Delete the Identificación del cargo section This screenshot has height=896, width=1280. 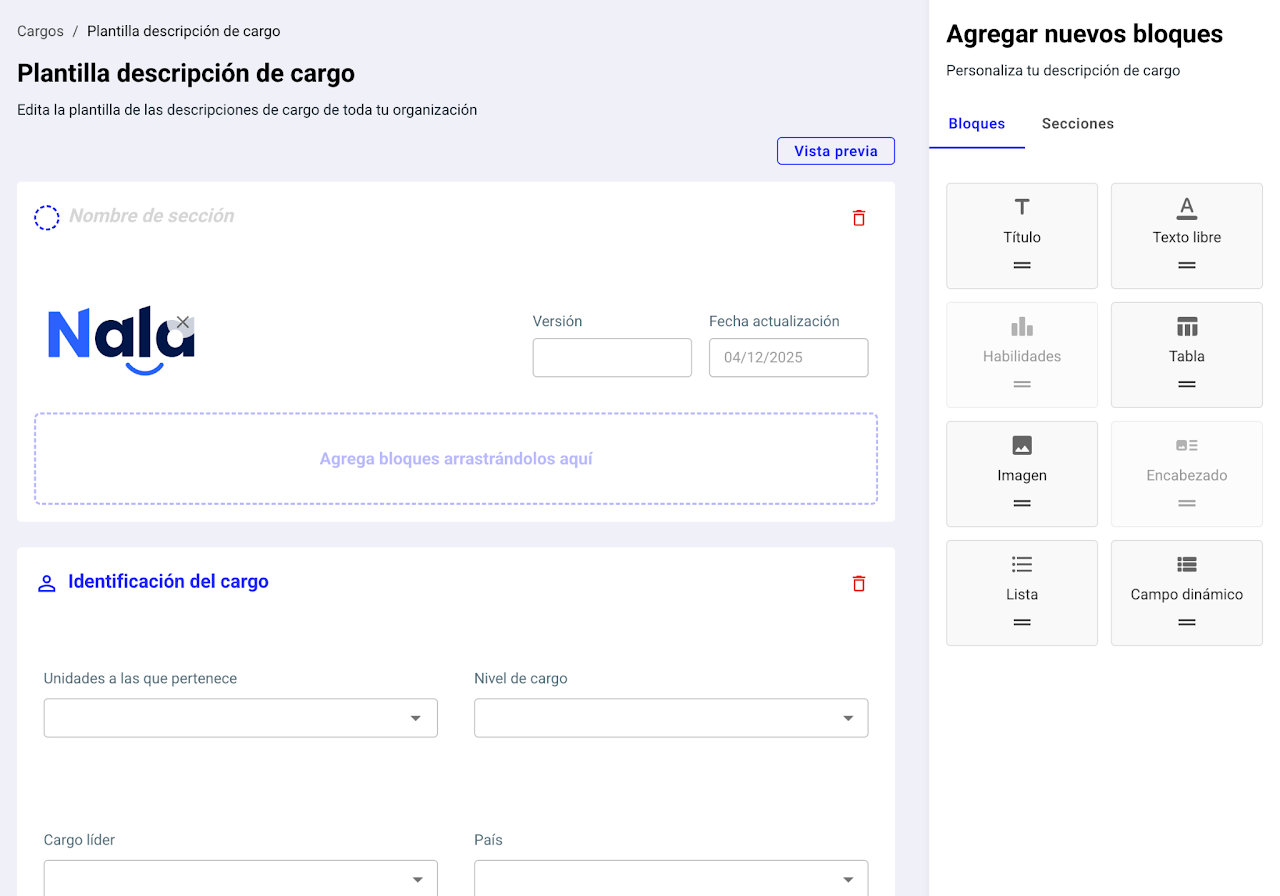click(x=858, y=584)
